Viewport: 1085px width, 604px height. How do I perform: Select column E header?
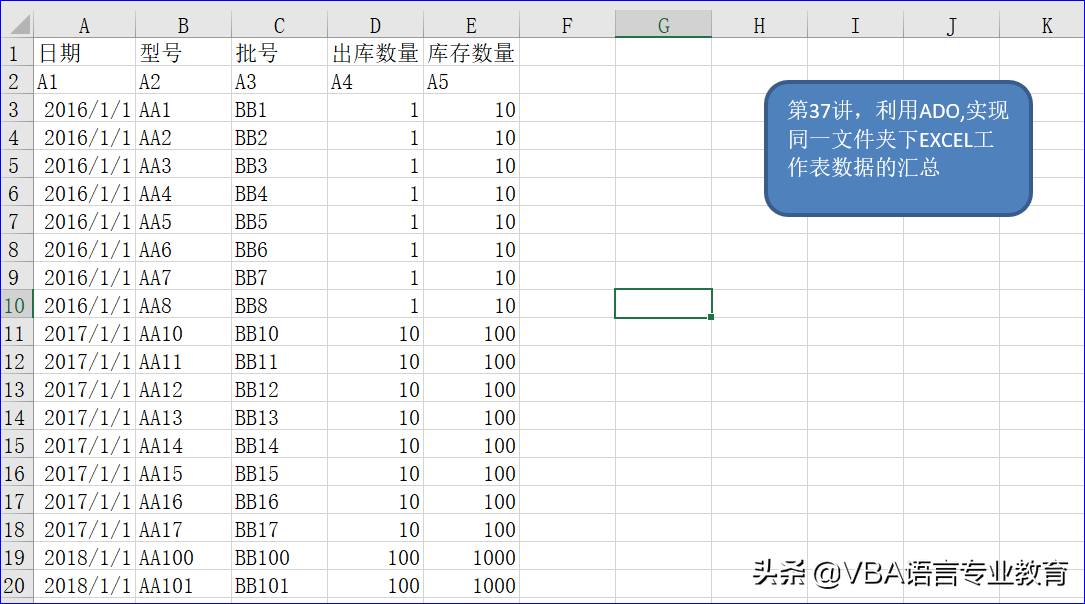tap(471, 26)
